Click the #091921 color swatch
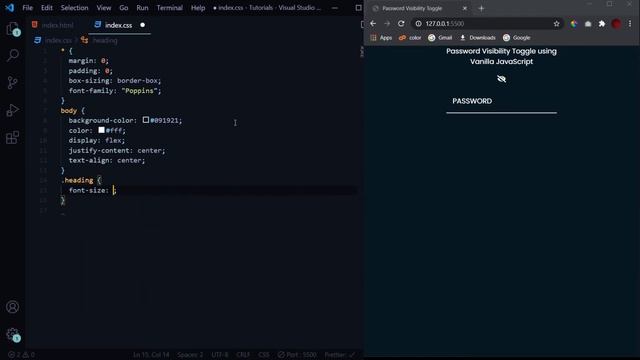 click(x=146, y=120)
